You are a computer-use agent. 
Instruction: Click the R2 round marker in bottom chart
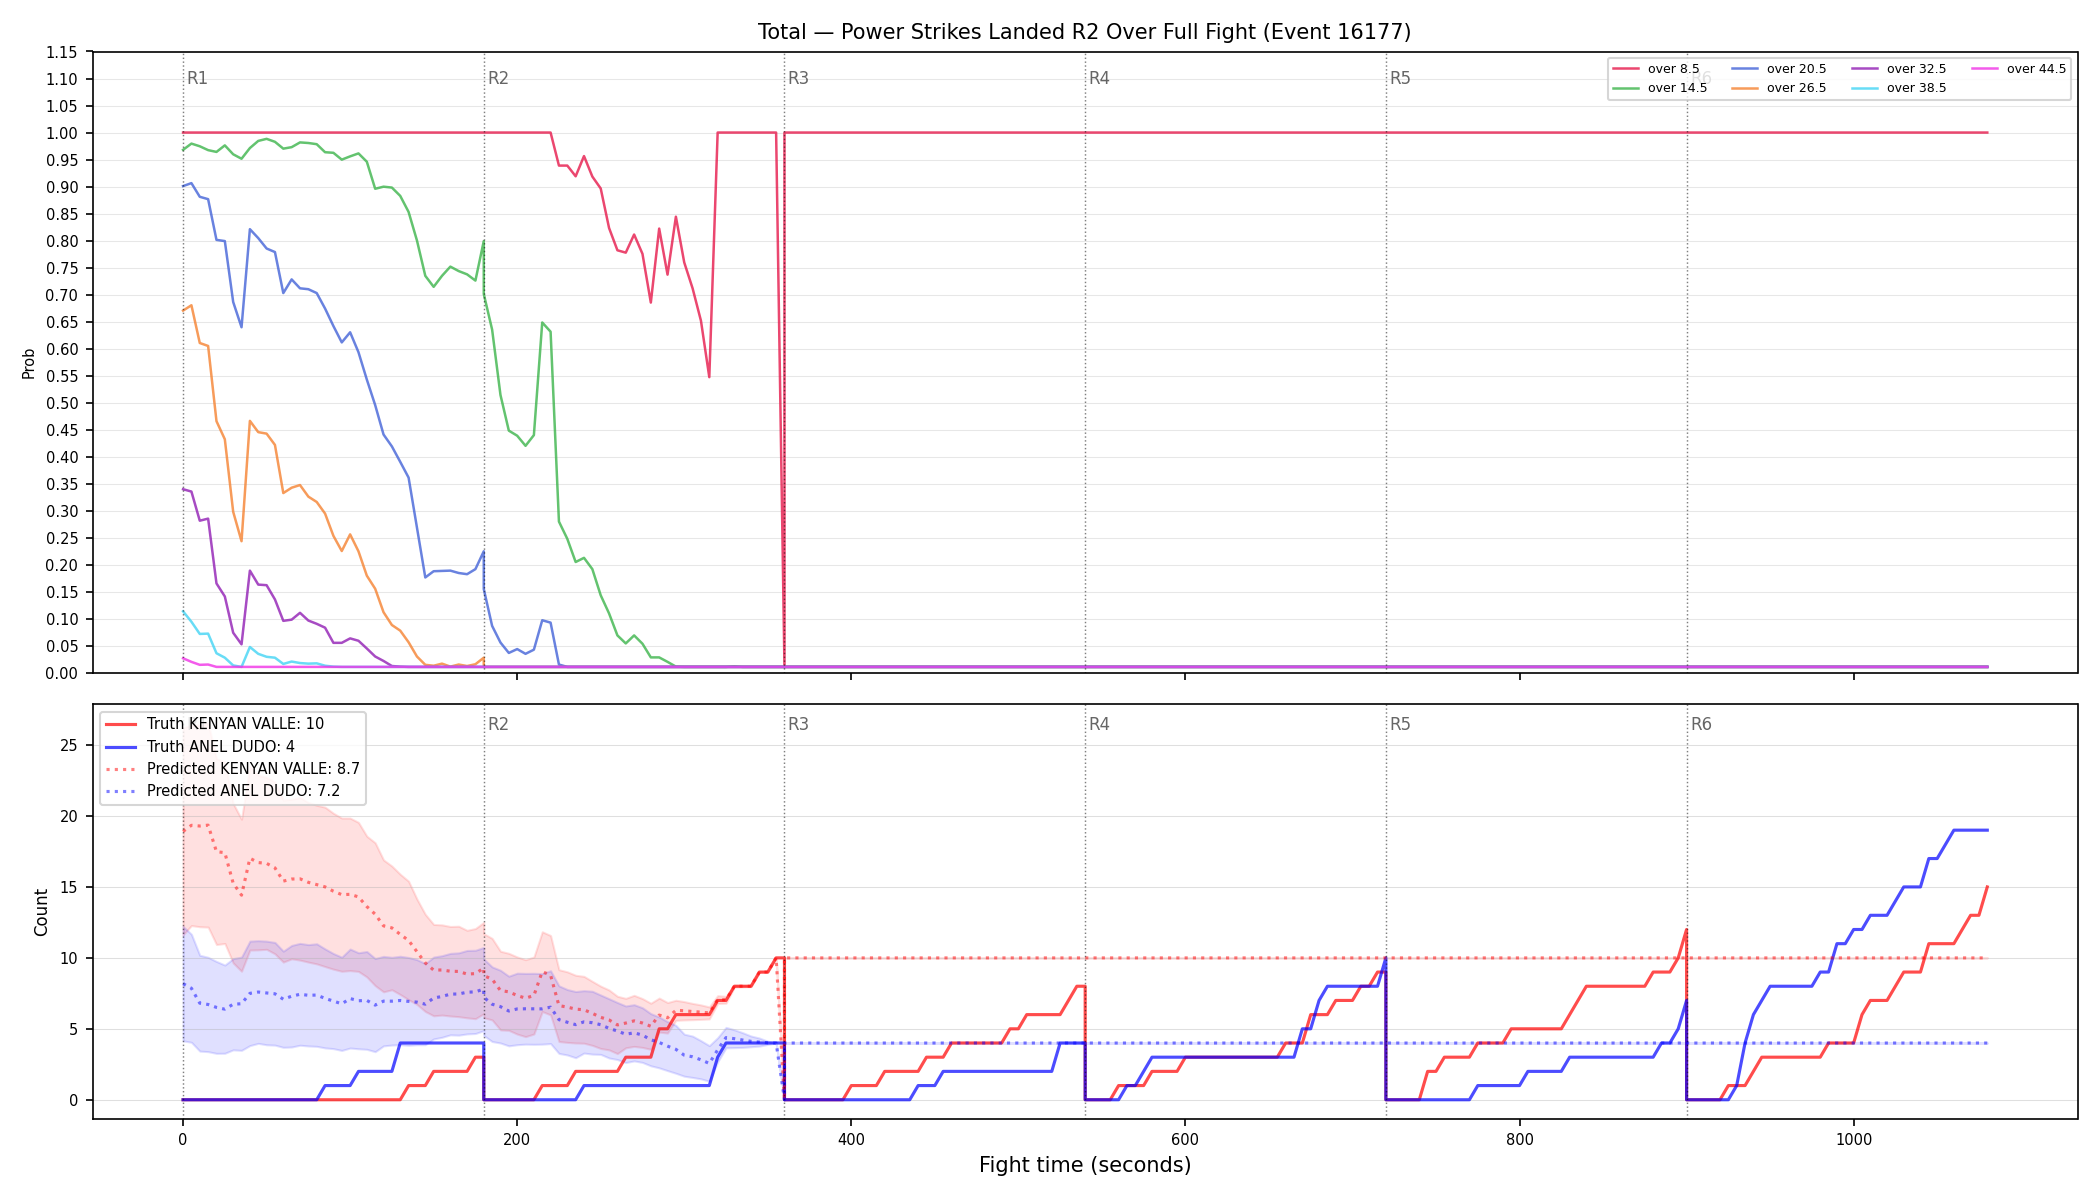pos(498,724)
